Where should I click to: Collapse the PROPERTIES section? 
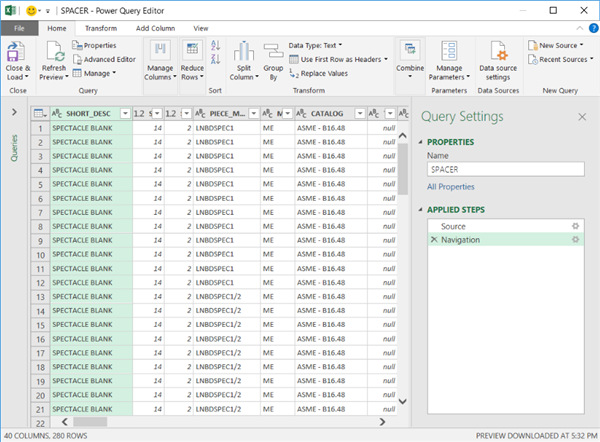(420, 142)
